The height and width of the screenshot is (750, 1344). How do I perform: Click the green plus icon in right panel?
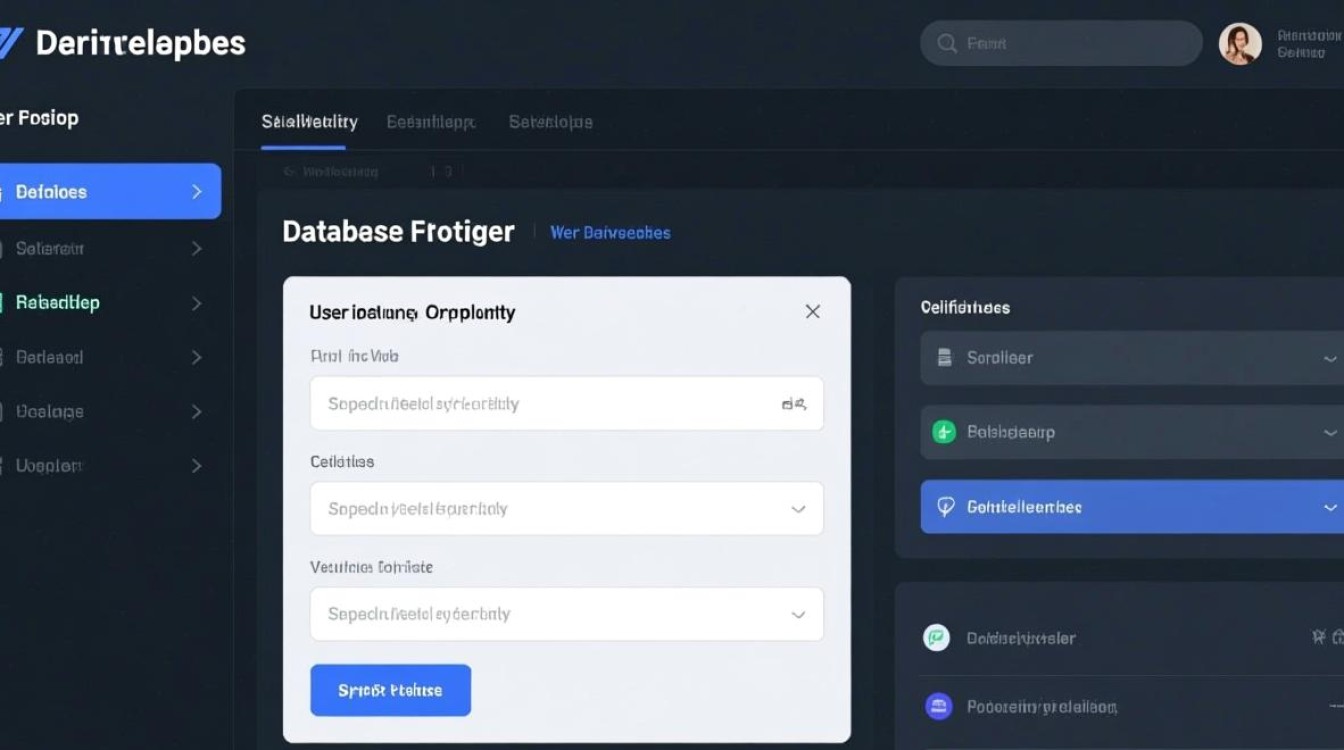[x=944, y=432]
